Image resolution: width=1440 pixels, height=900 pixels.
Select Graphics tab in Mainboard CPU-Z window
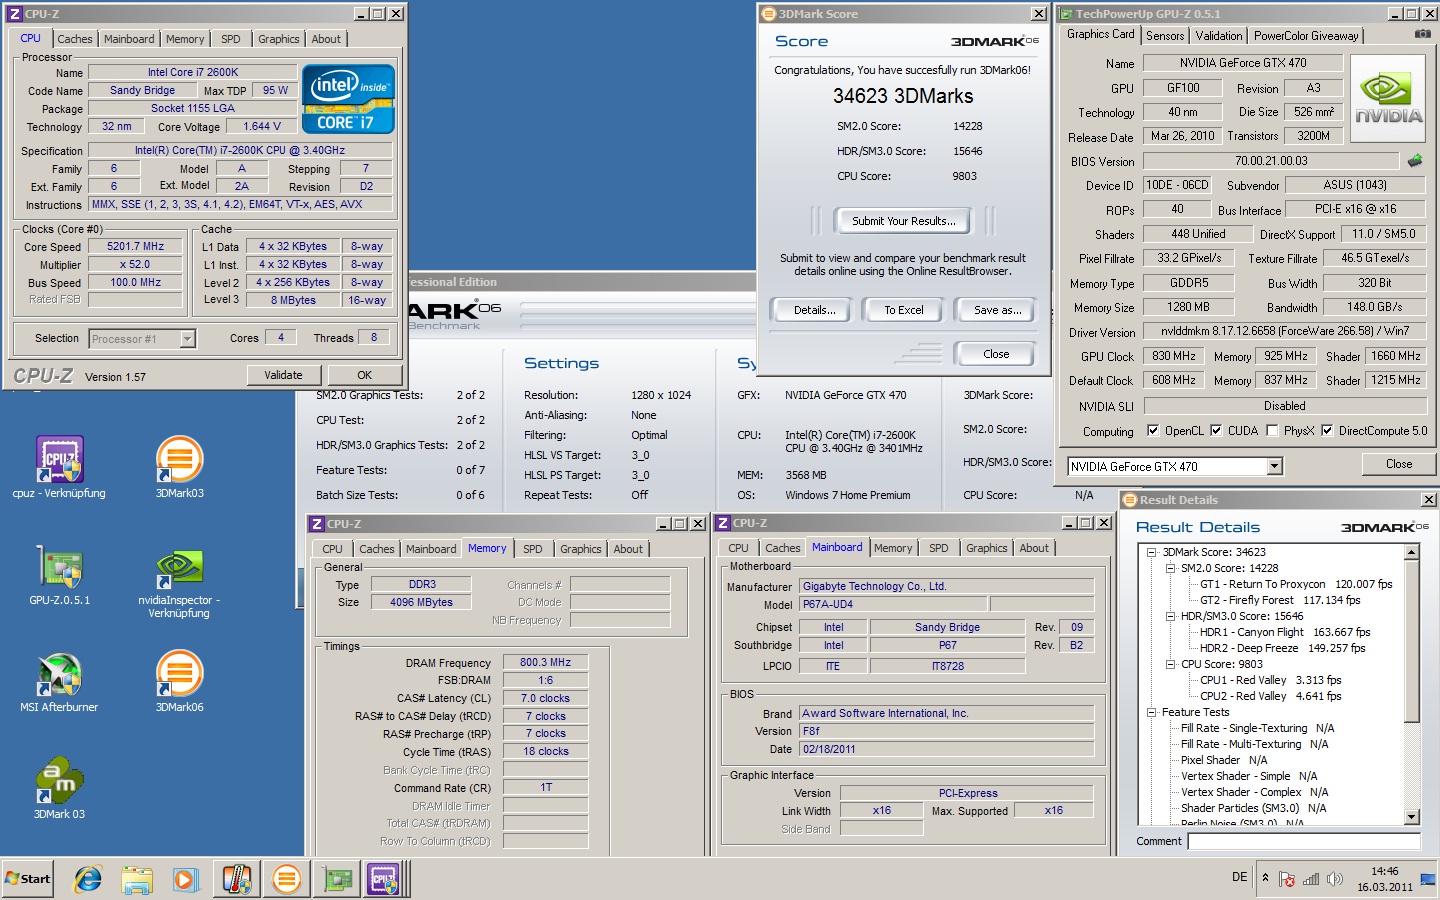point(987,548)
